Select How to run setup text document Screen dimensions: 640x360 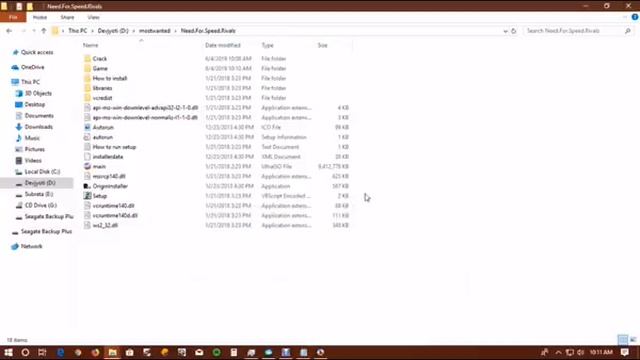[114, 147]
